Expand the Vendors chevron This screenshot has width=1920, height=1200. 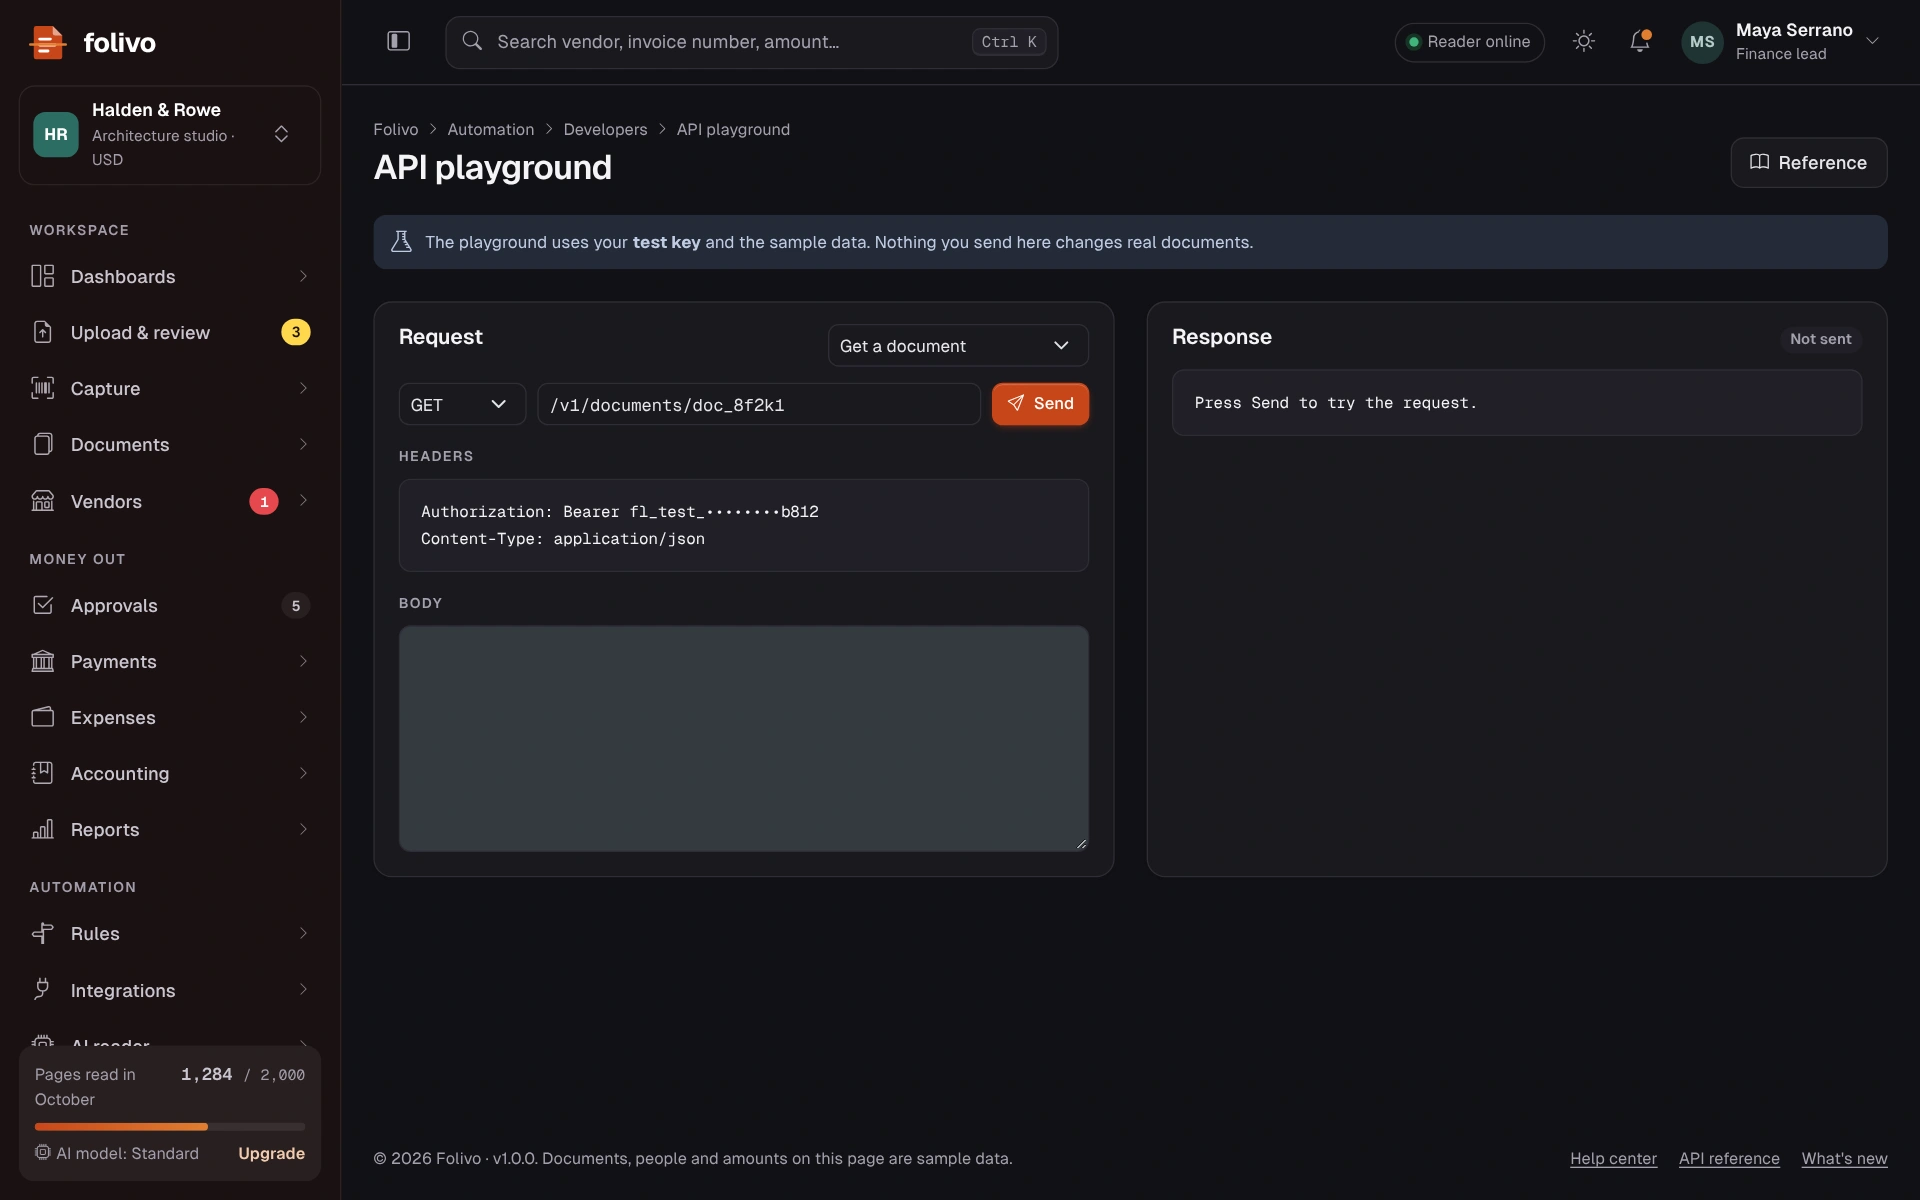point(303,501)
